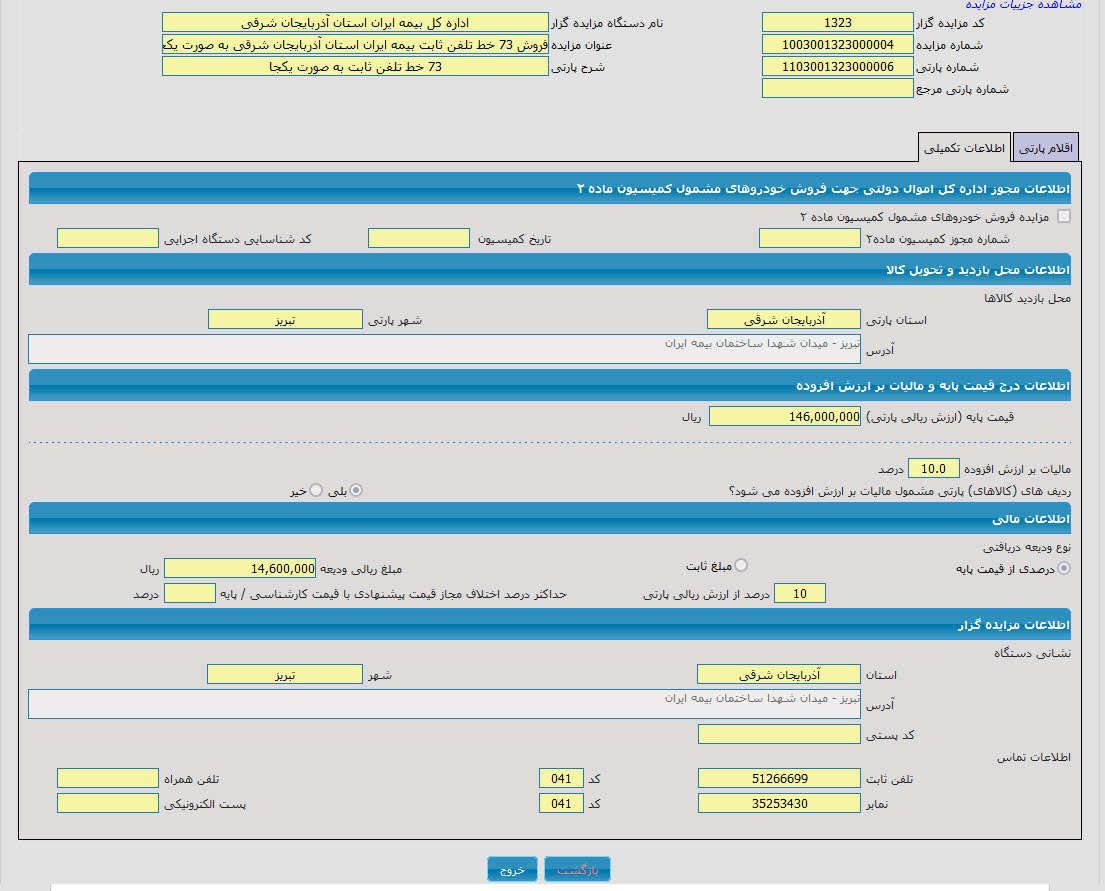Select the بلی radio for VAT inclusion
Image resolution: width=1105 pixels, height=891 pixels.
click(356, 490)
